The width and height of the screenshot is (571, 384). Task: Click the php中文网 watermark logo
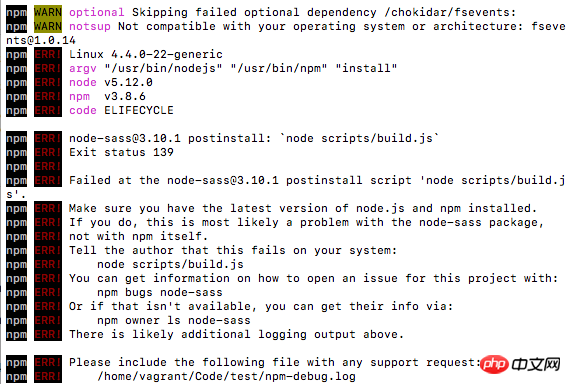(520, 364)
